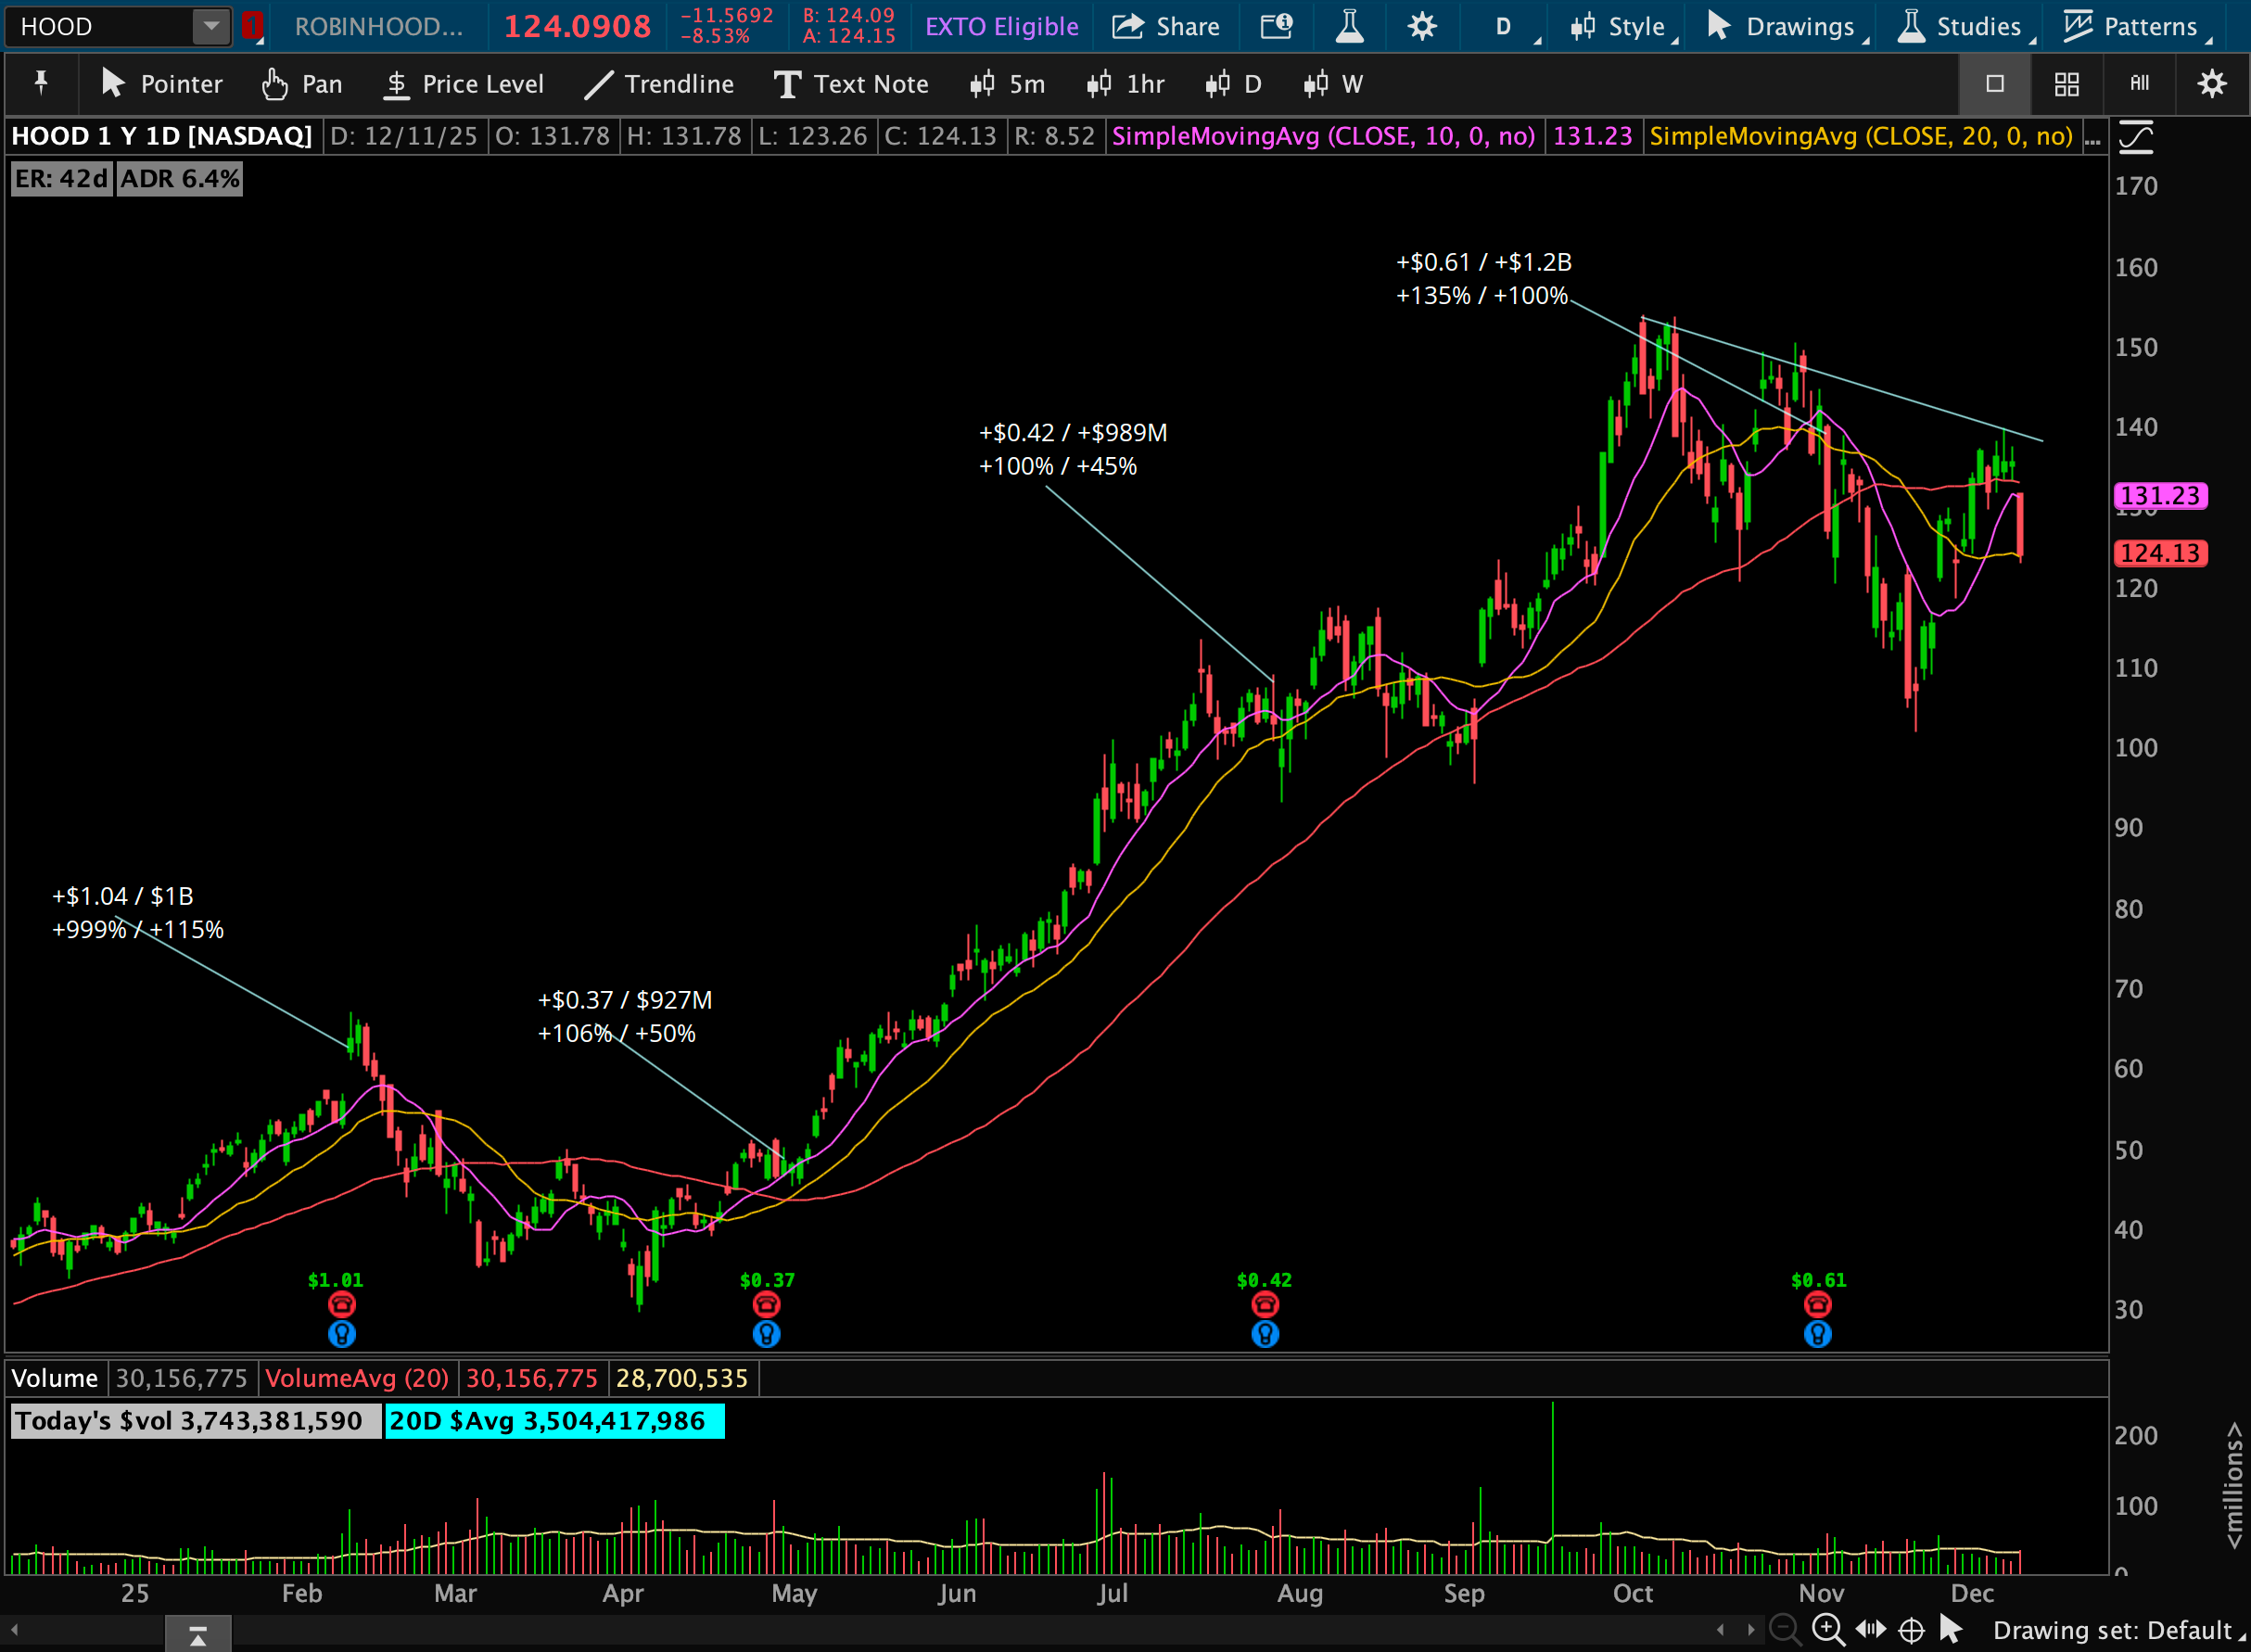
Task: Open Edit Studies flask icon
Action: coord(1349,27)
